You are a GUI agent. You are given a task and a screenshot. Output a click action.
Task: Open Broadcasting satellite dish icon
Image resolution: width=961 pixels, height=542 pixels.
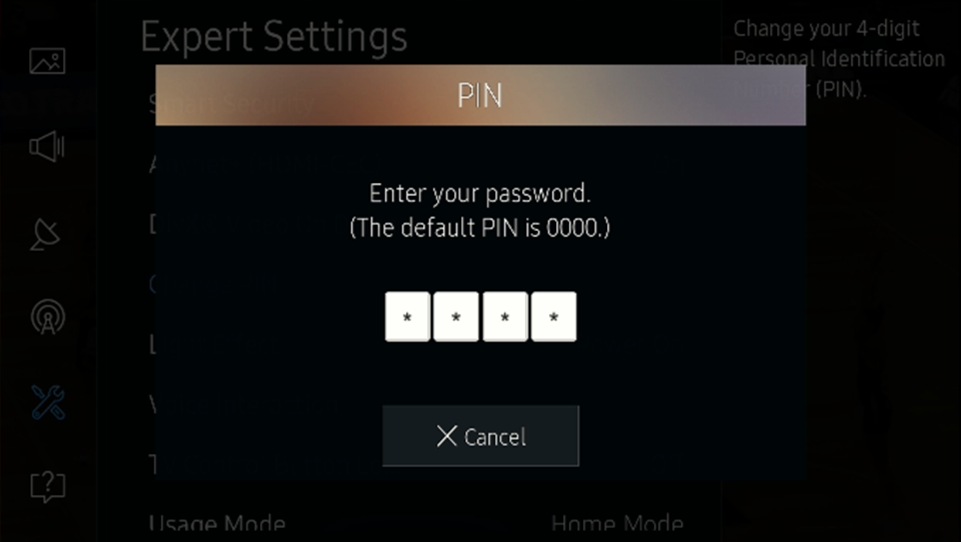coord(46,235)
